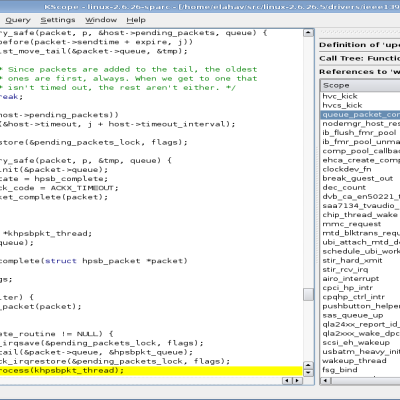The height and width of the screenshot is (400, 400).
Task: Select fsg_bind result row
Action: pyautogui.click(x=360, y=370)
